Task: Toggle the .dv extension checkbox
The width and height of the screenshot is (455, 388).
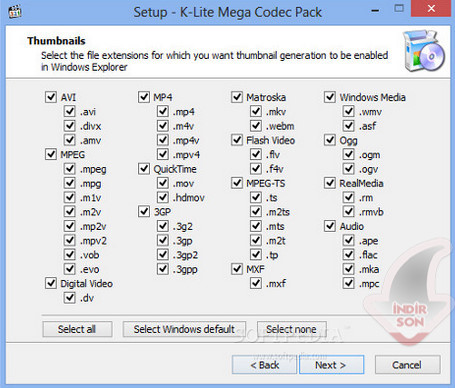Action: 70,298
